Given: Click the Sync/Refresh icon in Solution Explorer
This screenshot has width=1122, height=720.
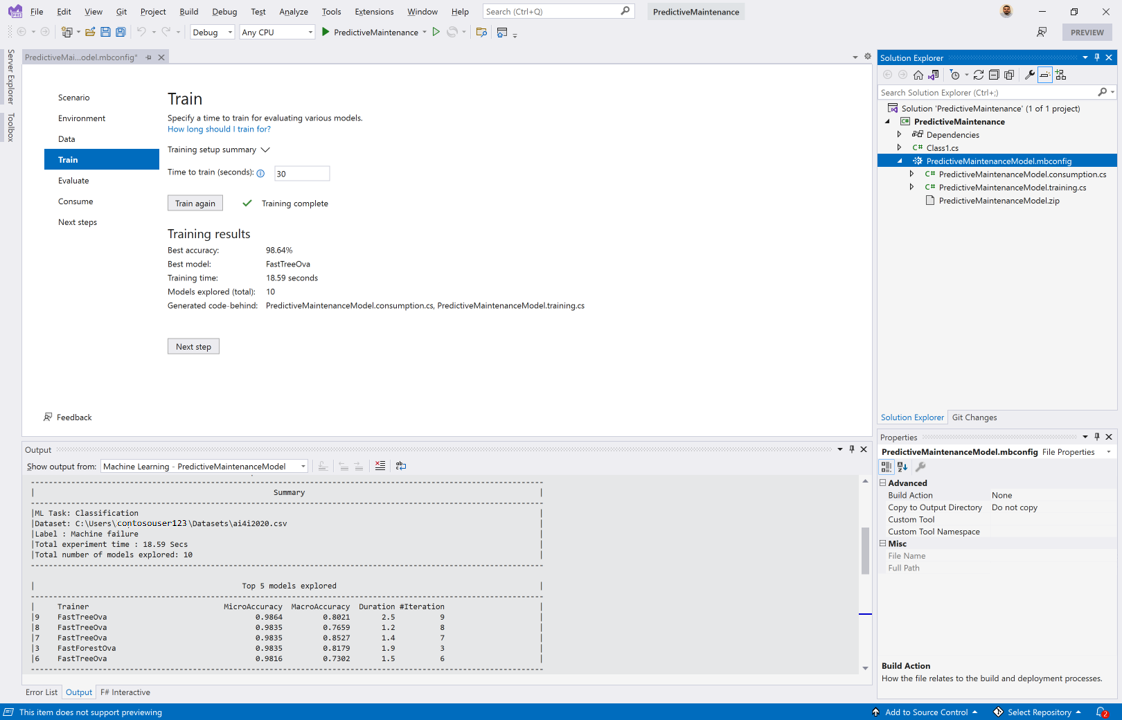Looking at the screenshot, I should pos(978,75).
